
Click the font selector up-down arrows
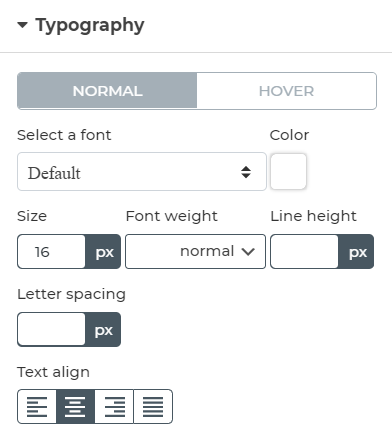tap(246, 172)
